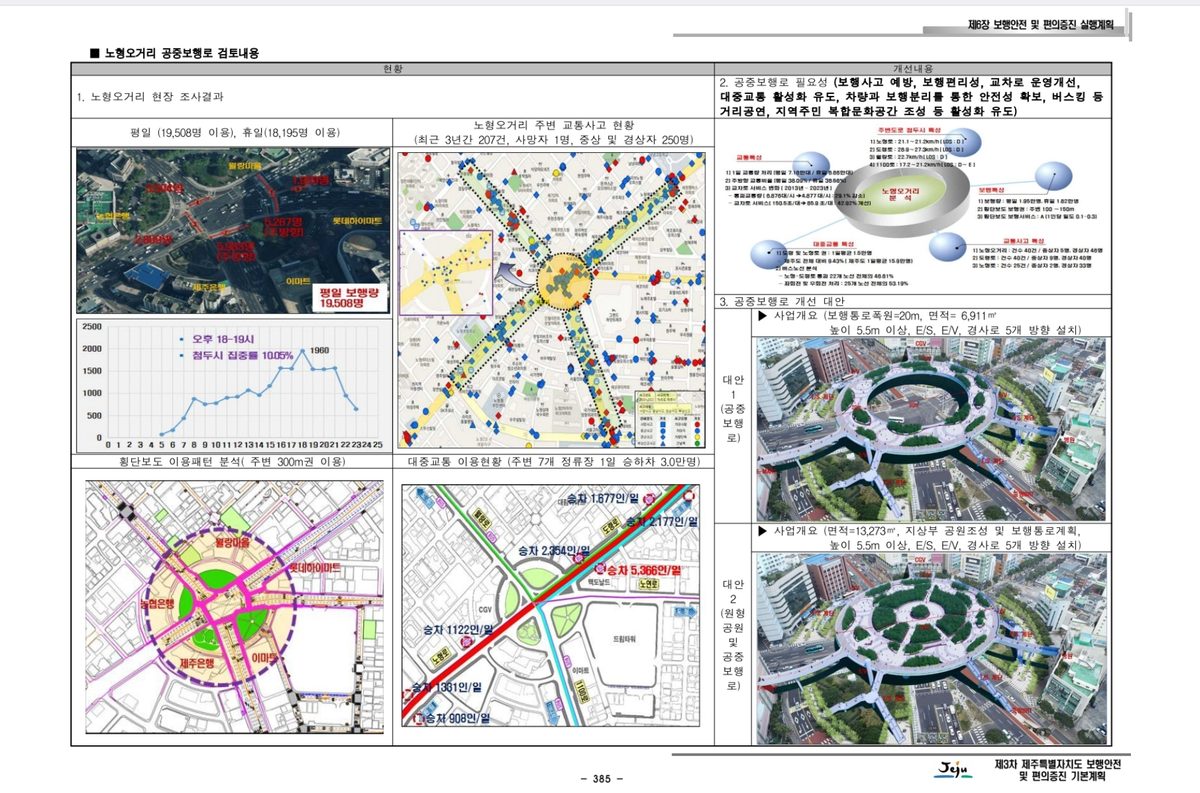
Task: Click the '승차 2,177인/일' label on the transit map
Action: pyautogui.click(x=662, y=522)
